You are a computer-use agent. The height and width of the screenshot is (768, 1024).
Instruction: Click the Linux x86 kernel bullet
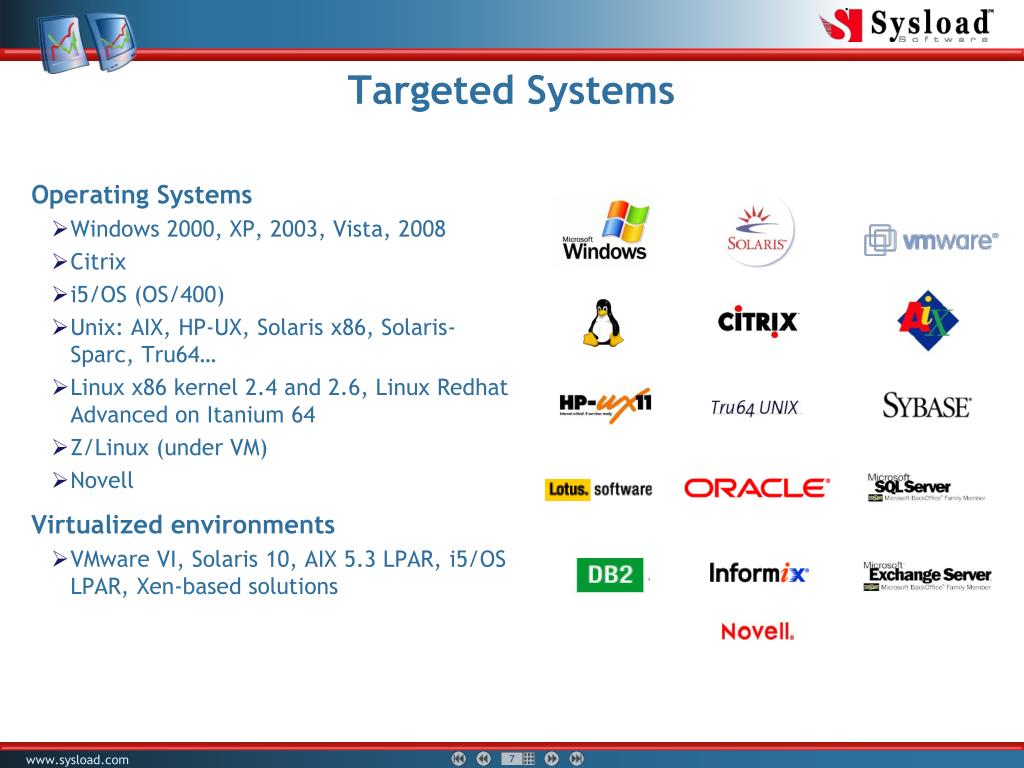[x=287, y=401]
